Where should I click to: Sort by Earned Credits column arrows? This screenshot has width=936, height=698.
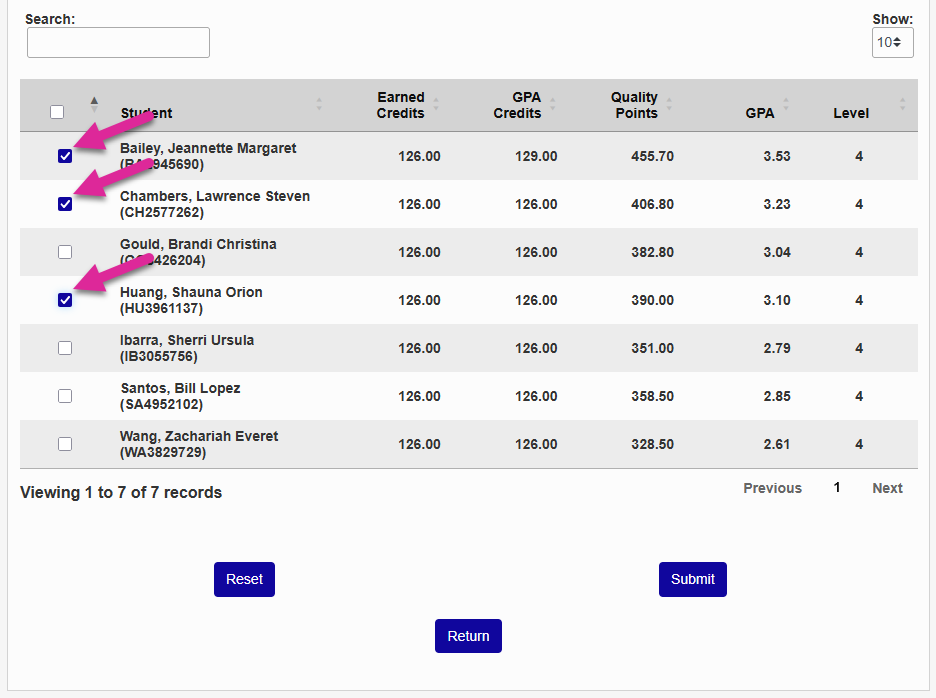pos(436,104)
